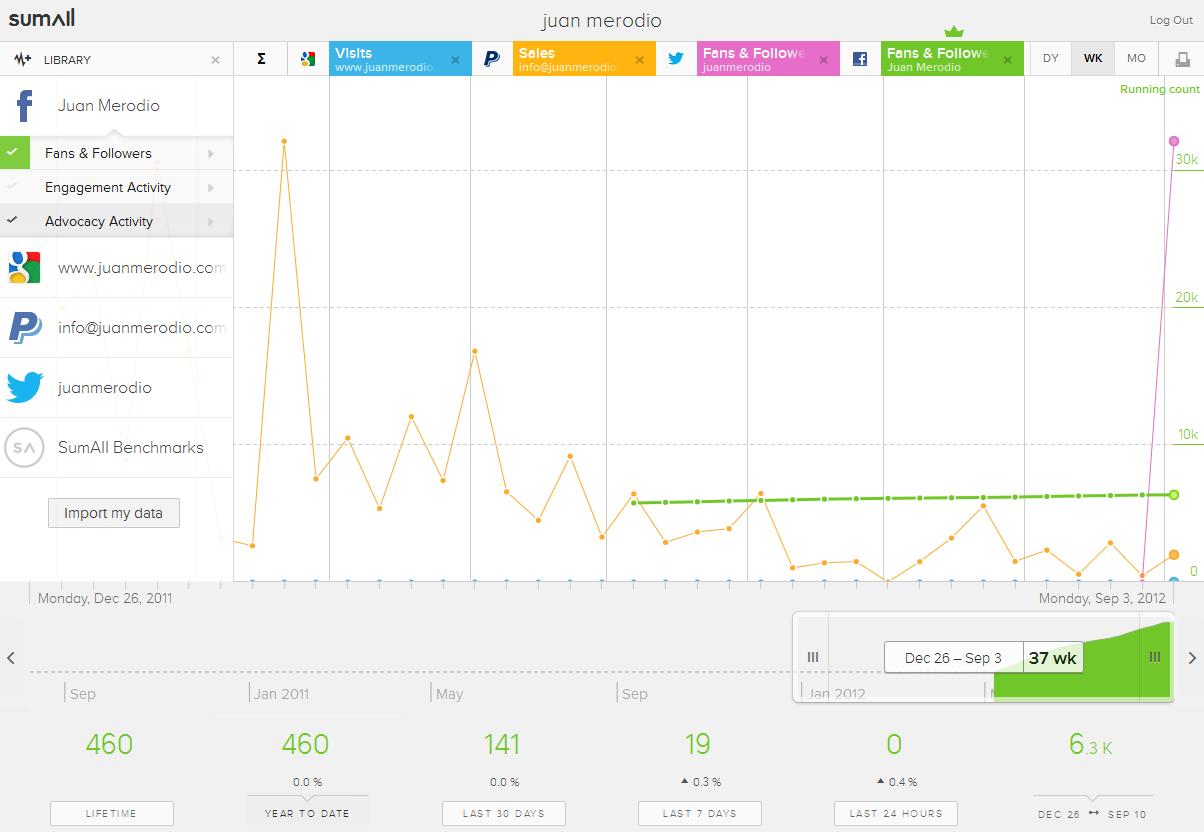Close the green Facebook Fans & Followers tab
Screen dimensions: 1204x832
point(1008,60)
